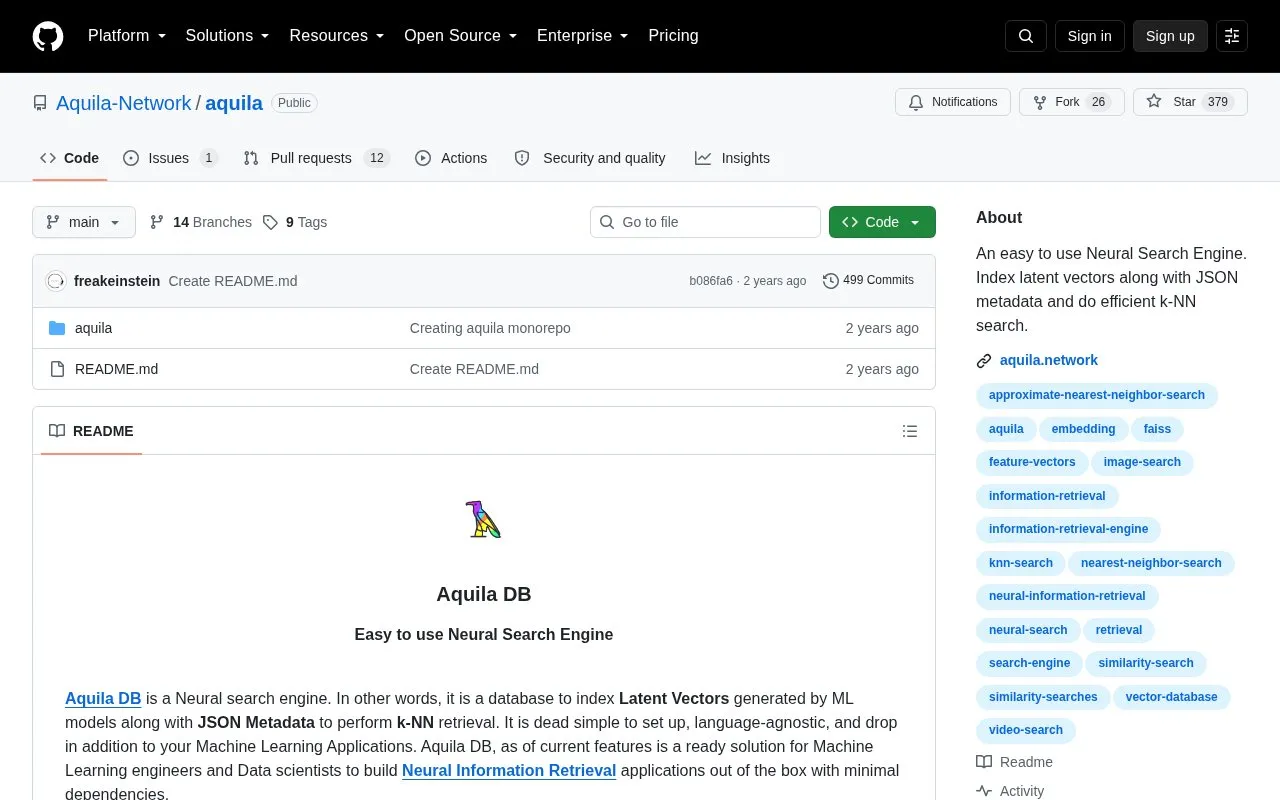Open the main branch selector dropdown
1280x800 pixels.
point(84,222)
